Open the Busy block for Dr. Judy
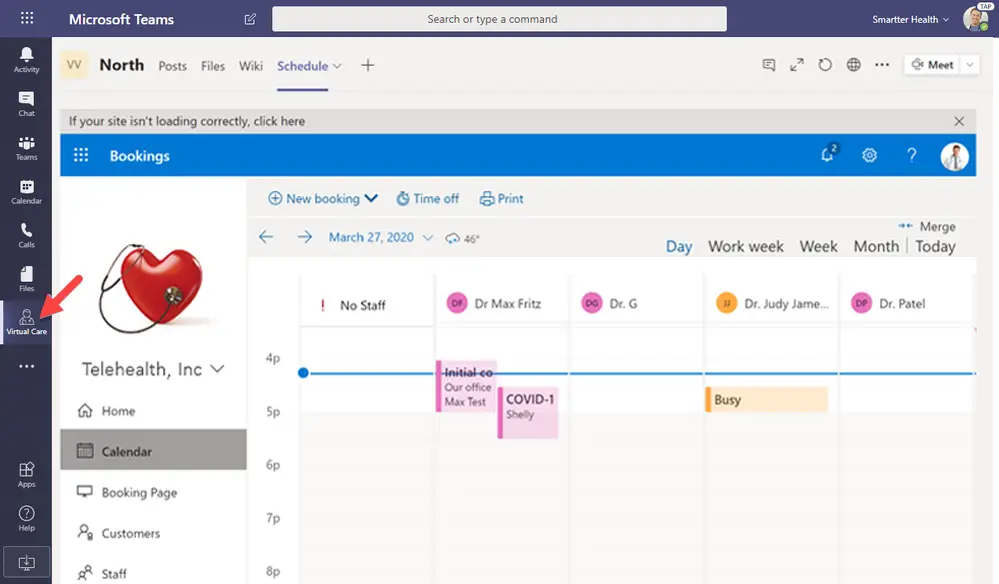The image size is (999, 584). click(x=766, y=399)
